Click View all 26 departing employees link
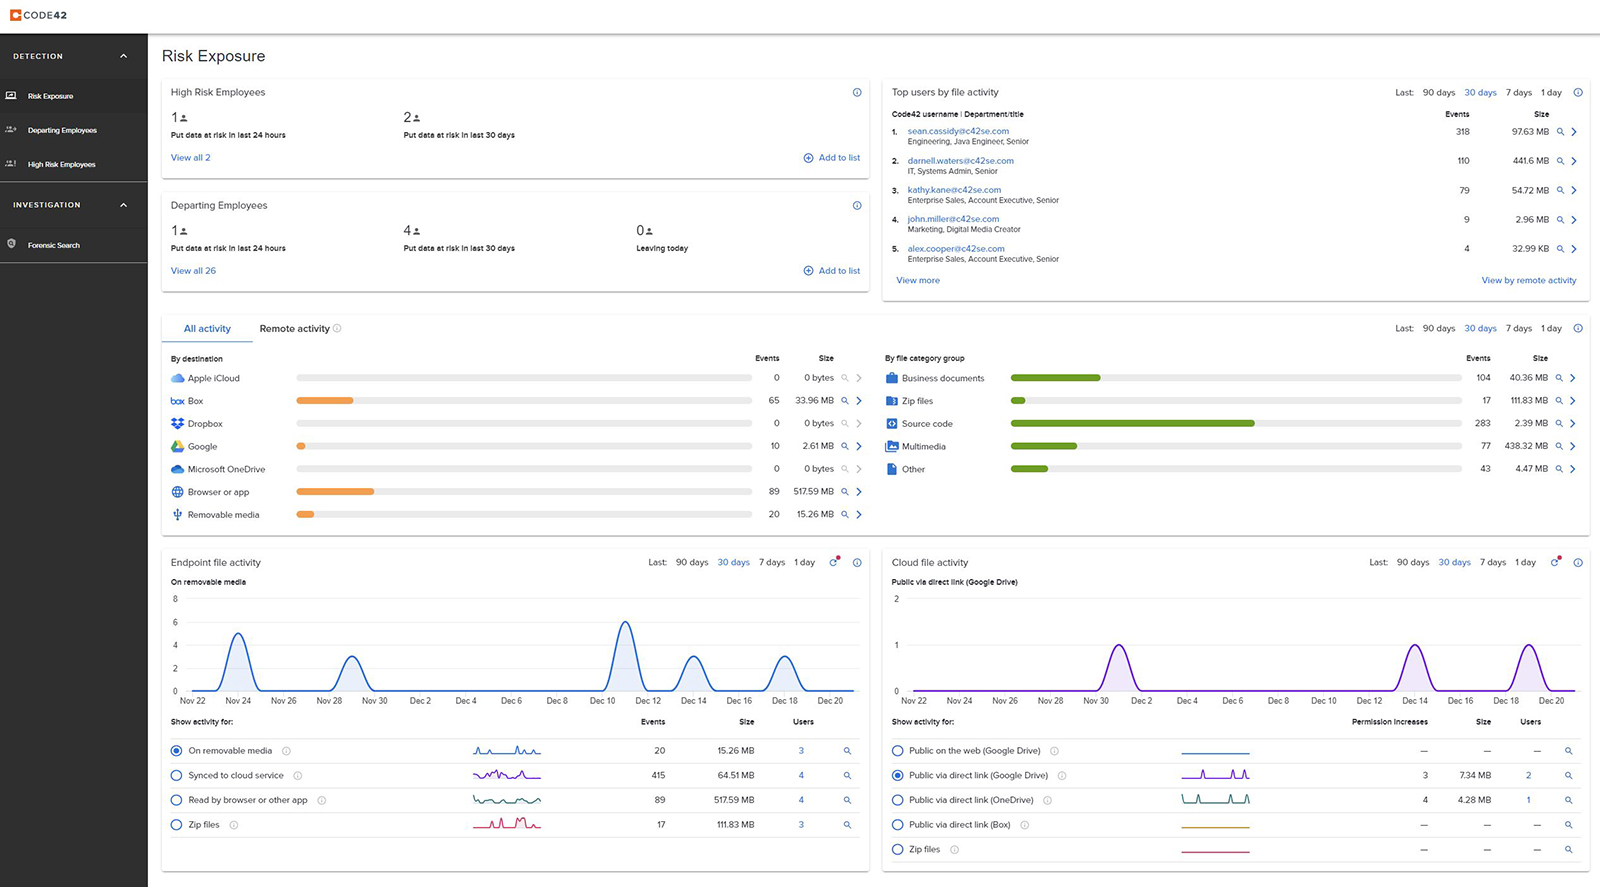This screenshot has height=887, width=1600. 193,271
